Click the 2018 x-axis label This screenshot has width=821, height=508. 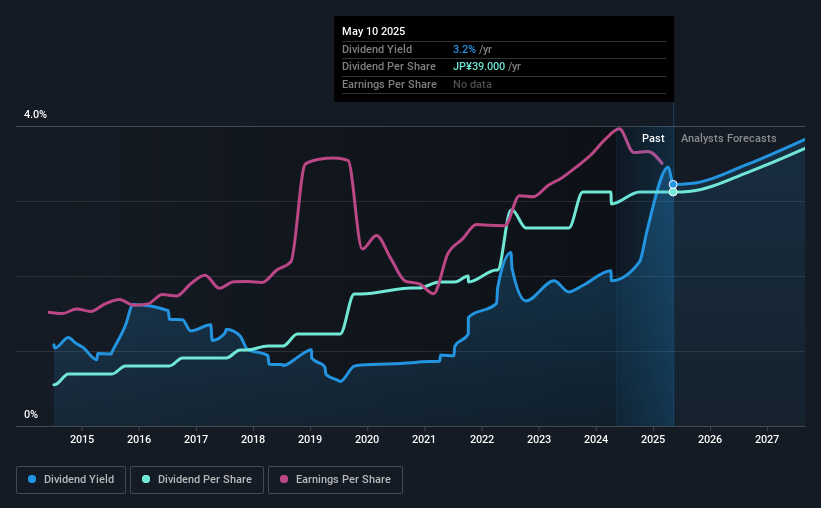pos(253,439)
